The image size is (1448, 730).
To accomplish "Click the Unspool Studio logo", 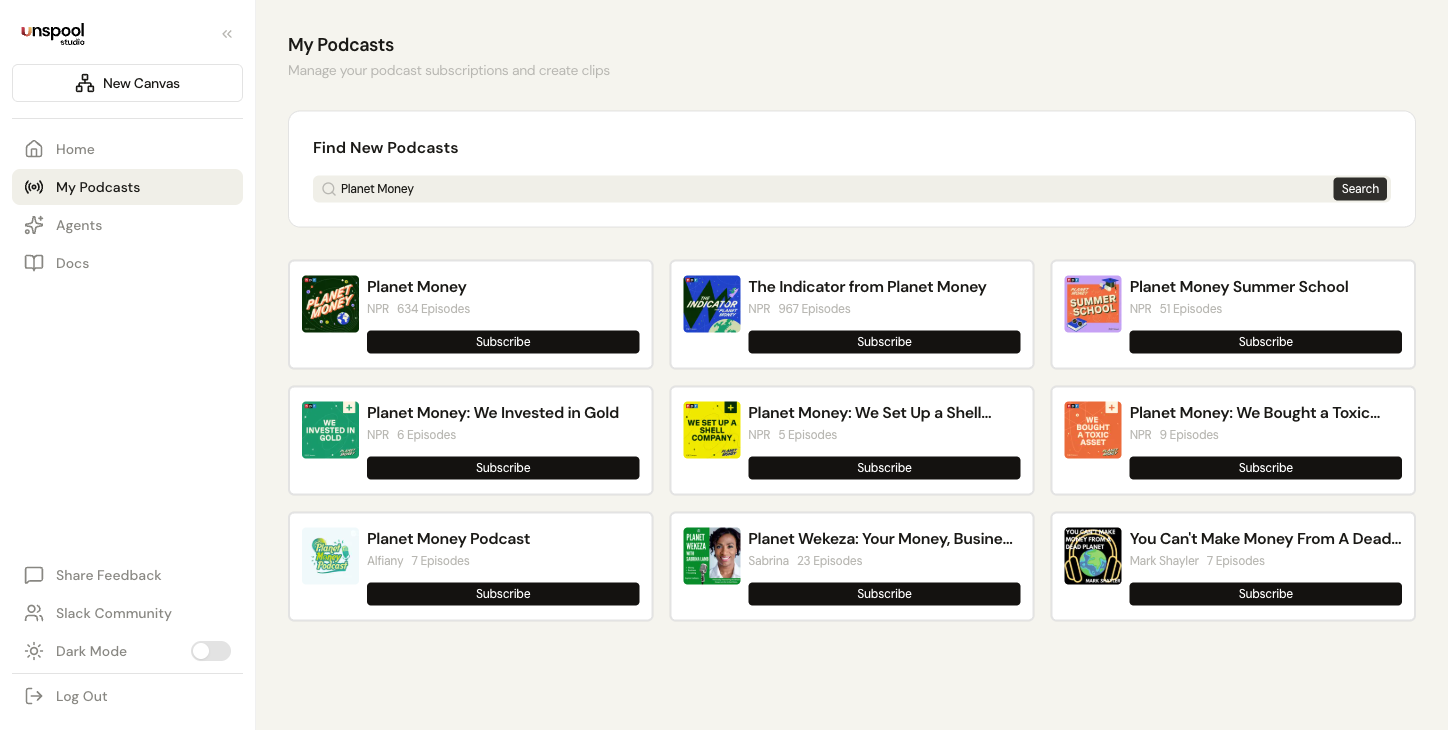I will tap(53, 33).
